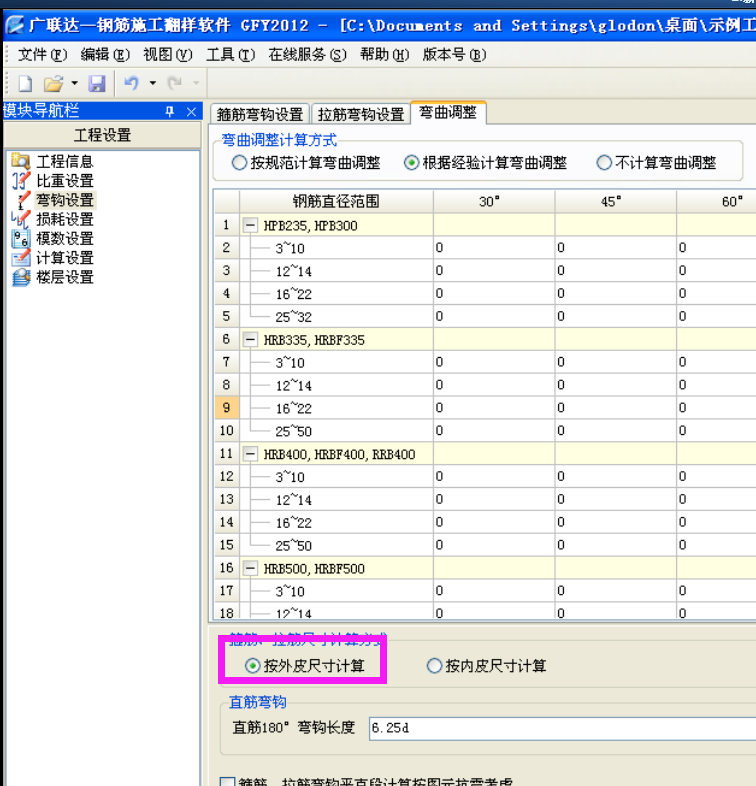Click the Save floppy disk icon
This screenshot has width=756, height=786.
[x=97, y=83]
